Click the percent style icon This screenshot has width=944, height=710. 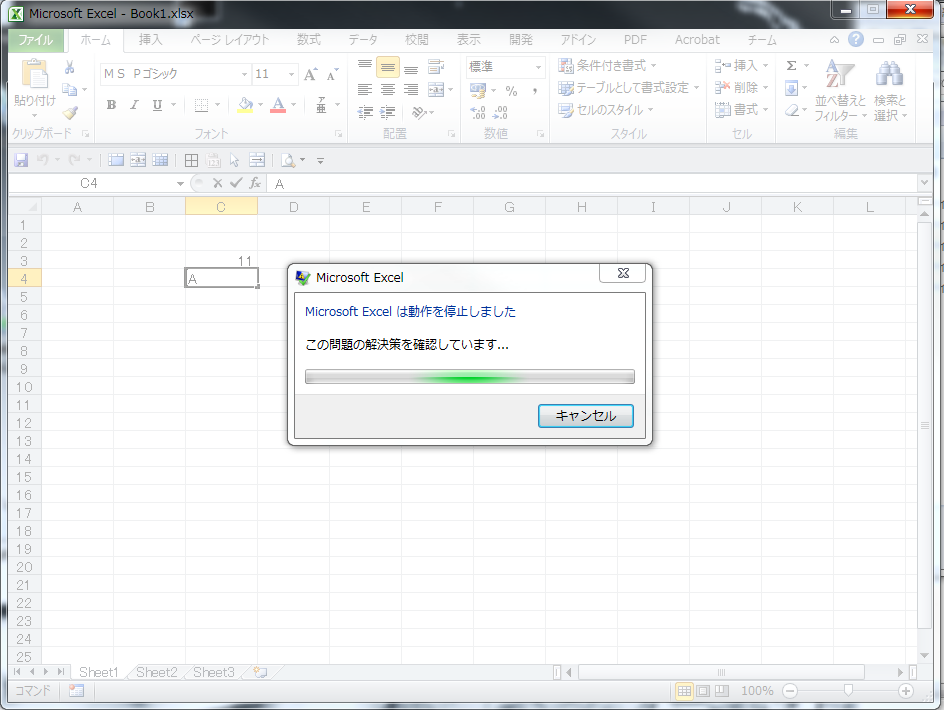511,91
